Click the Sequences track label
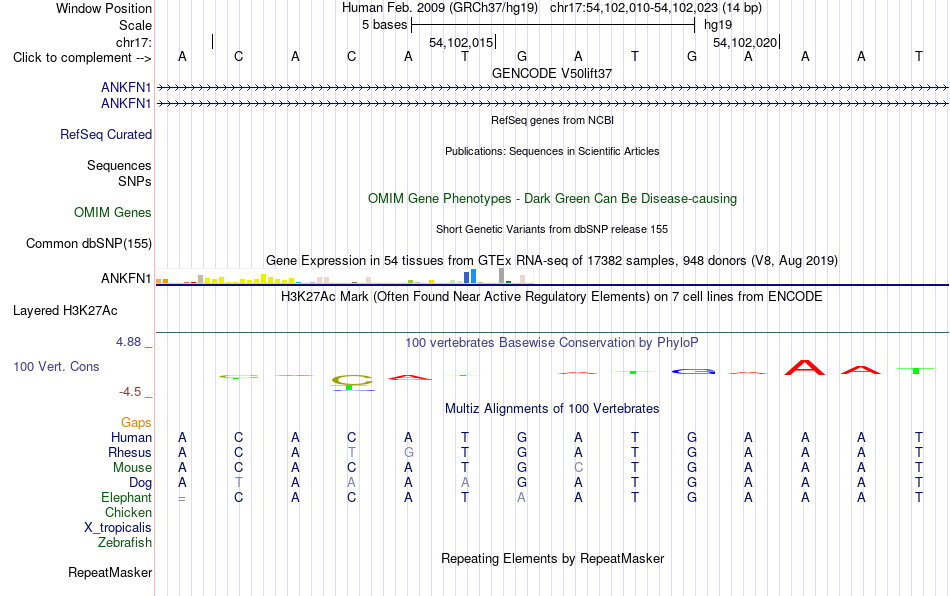 click(119, 165)
